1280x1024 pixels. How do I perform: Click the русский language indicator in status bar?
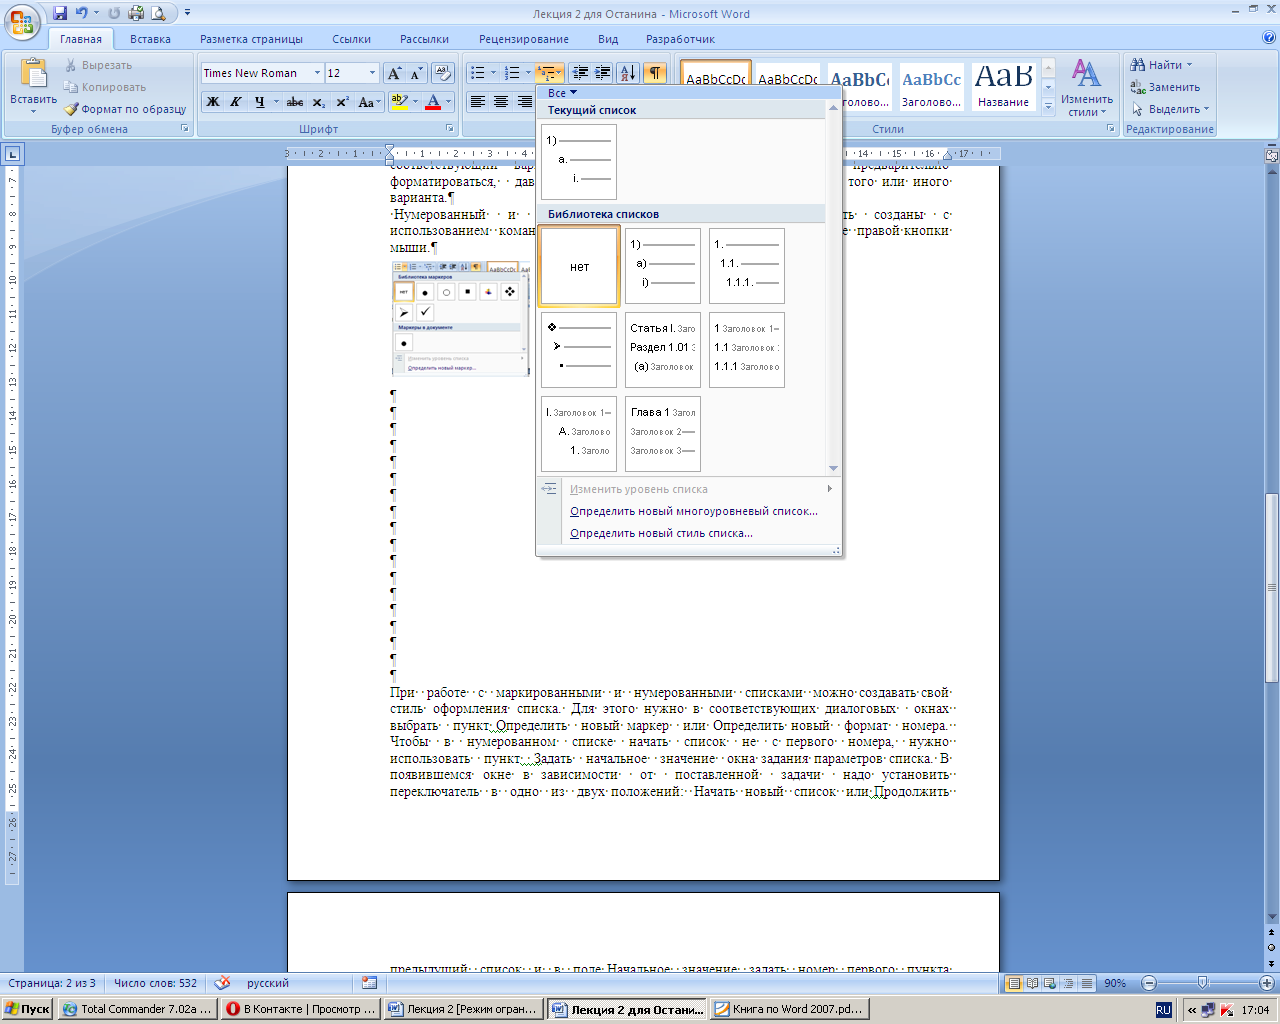pos(268,983)
